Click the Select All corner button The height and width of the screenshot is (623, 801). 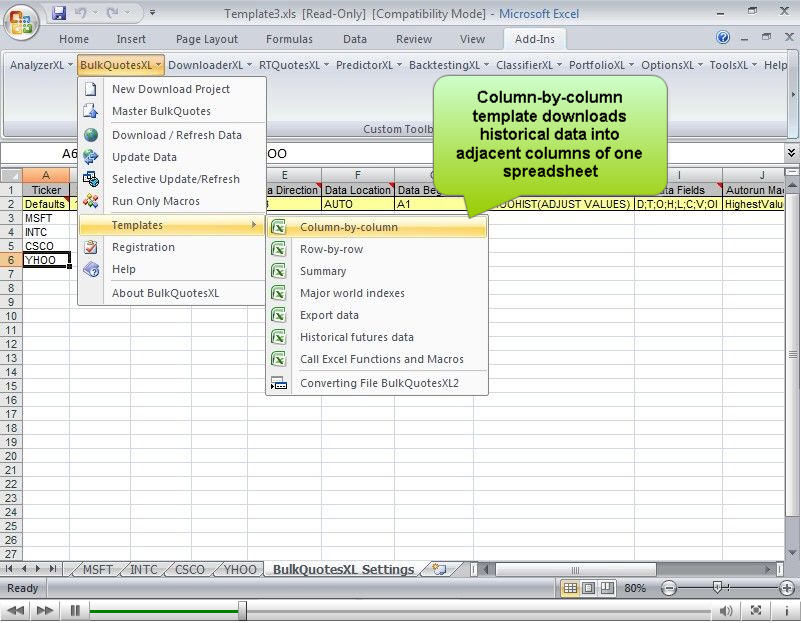pos(11,175)
